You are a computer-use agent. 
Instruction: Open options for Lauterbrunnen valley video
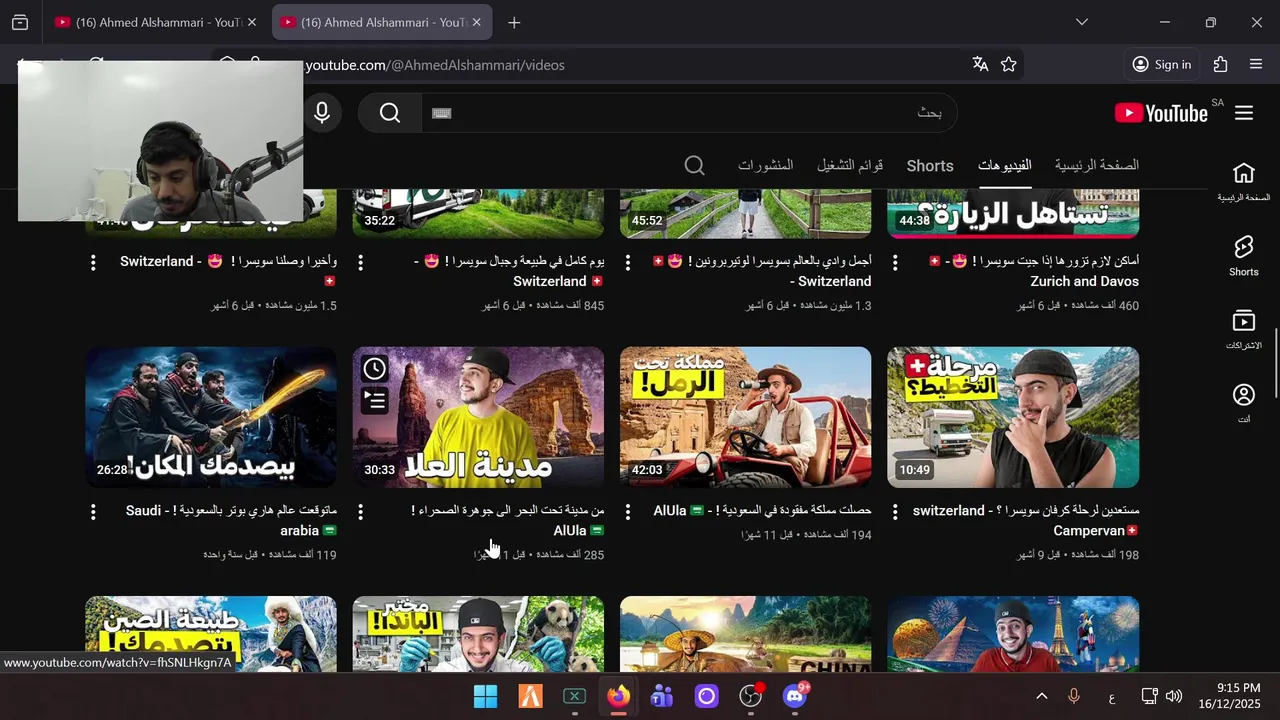click(x=628, y=262)
